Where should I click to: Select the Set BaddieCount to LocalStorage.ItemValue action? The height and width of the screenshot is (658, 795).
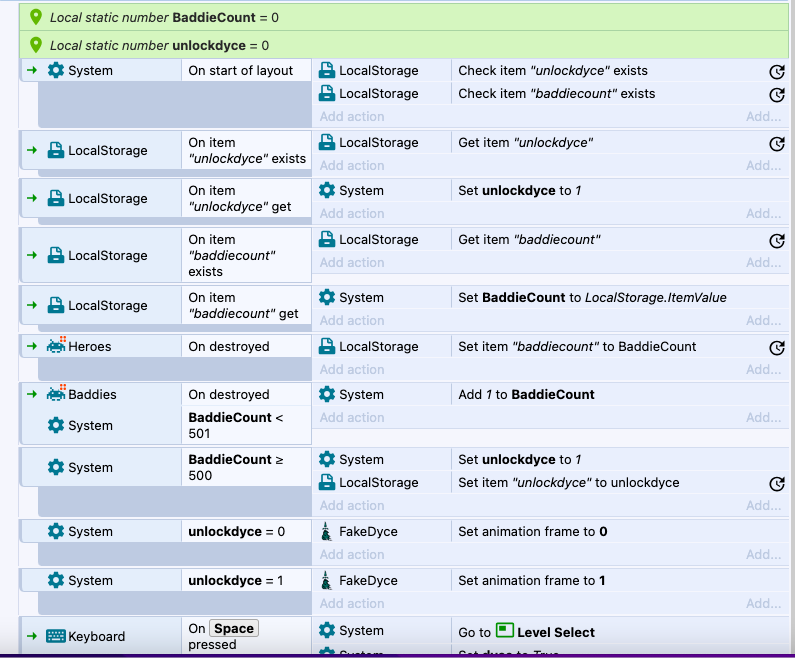pos(551,297)
